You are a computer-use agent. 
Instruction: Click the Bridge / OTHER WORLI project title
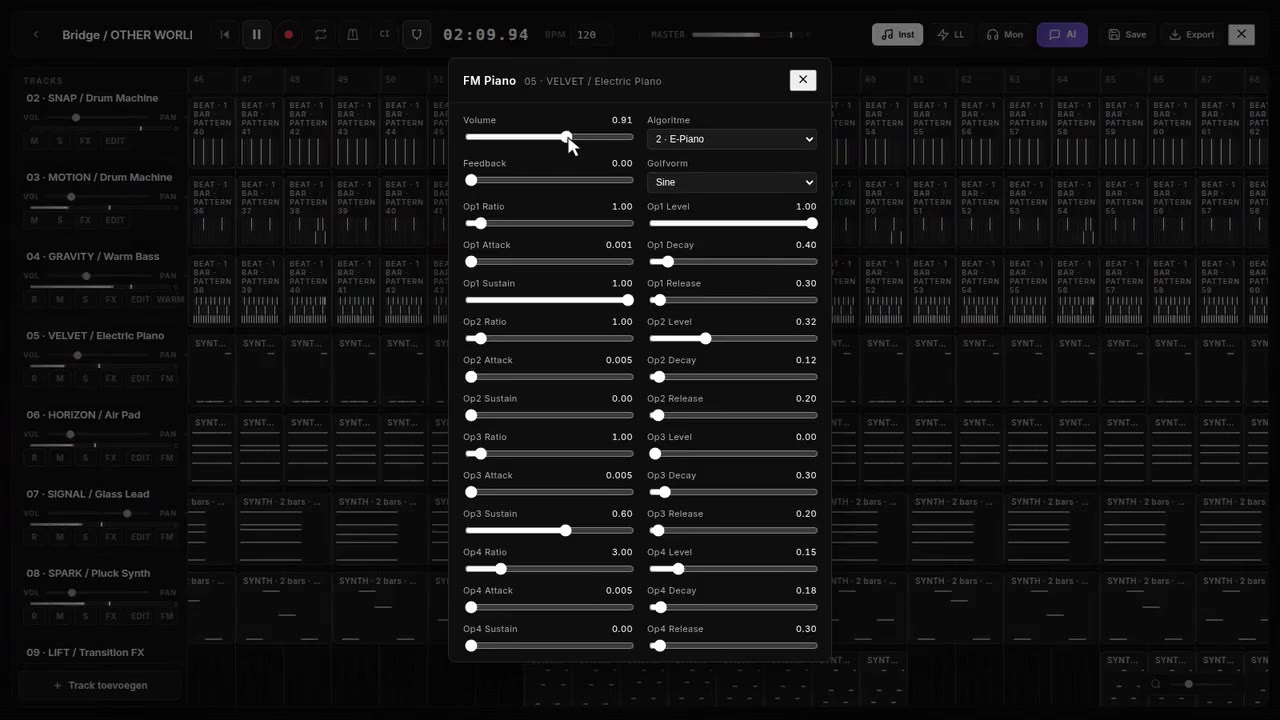click(127, 34)
